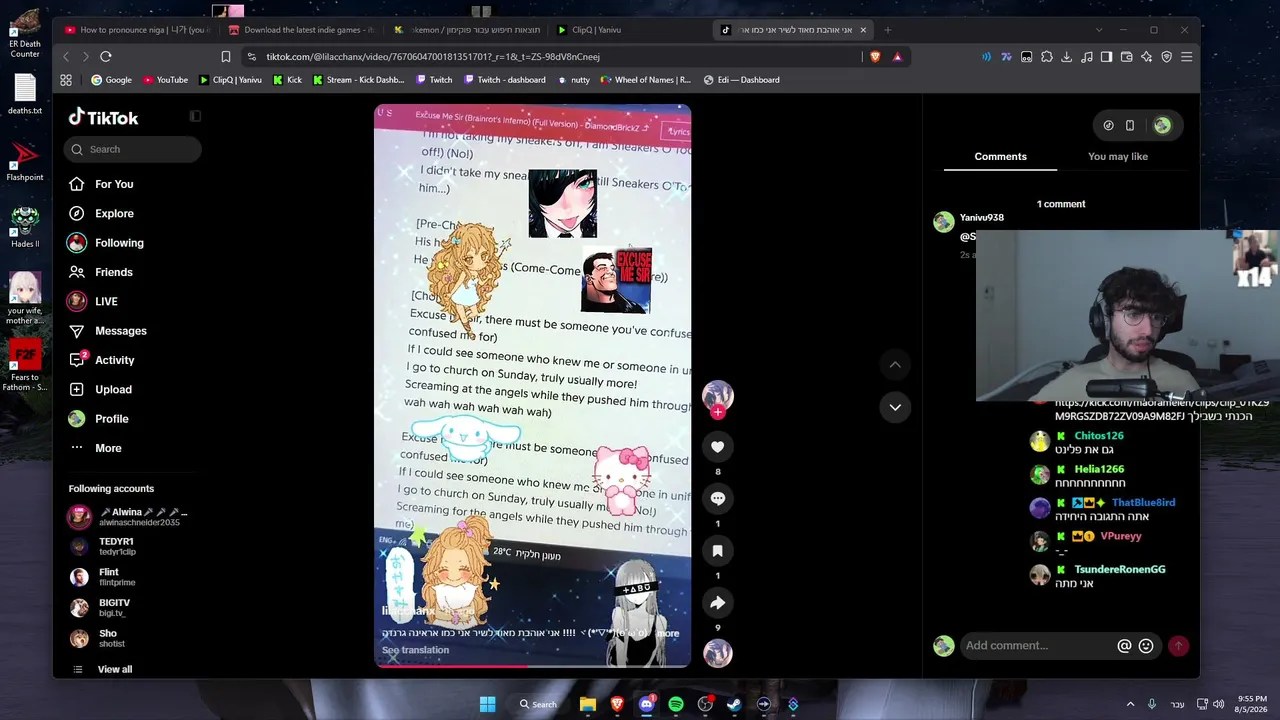Open Alwina's following account
The image size is (1280, 720).
coord(129,517)
